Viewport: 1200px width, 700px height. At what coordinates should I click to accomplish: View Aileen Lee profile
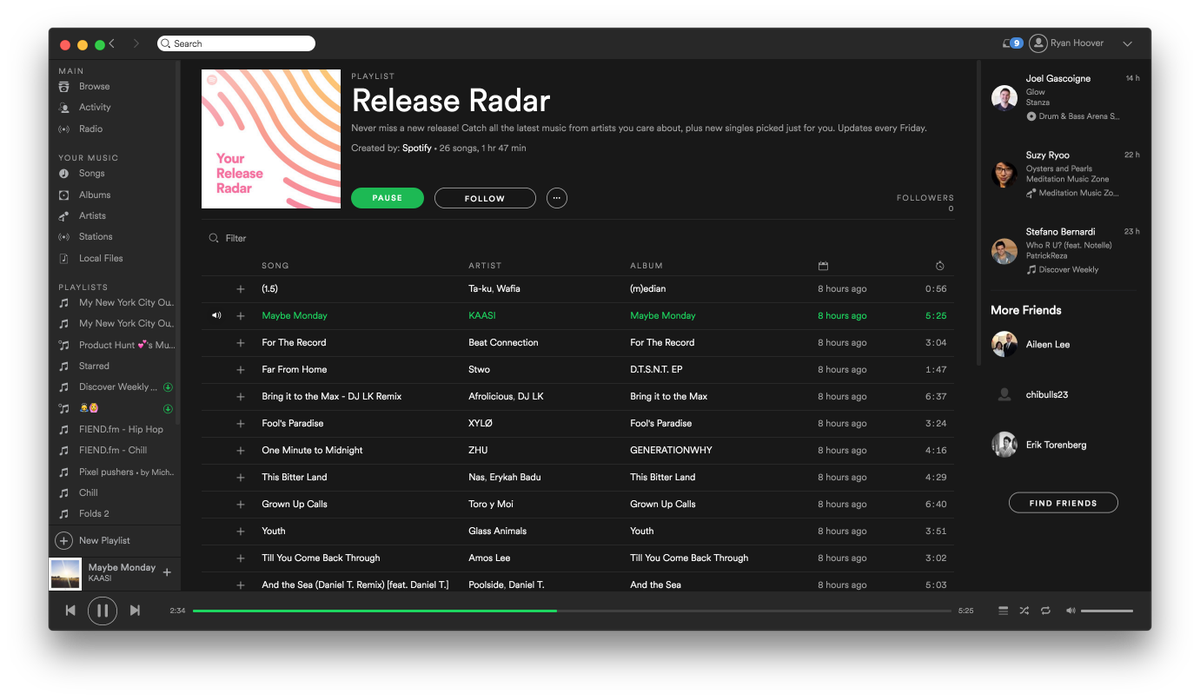pos(1048,344)
